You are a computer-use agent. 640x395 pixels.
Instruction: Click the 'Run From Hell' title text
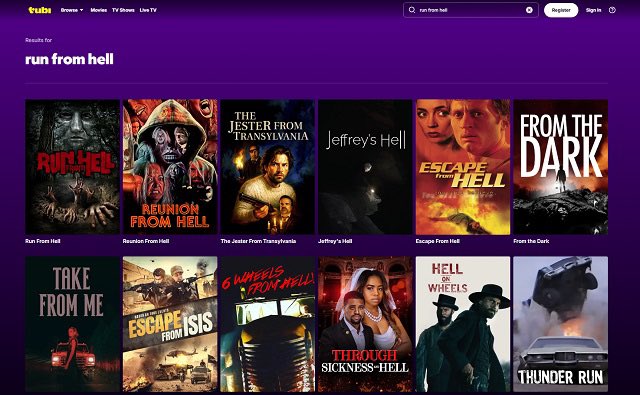(43, 241)
